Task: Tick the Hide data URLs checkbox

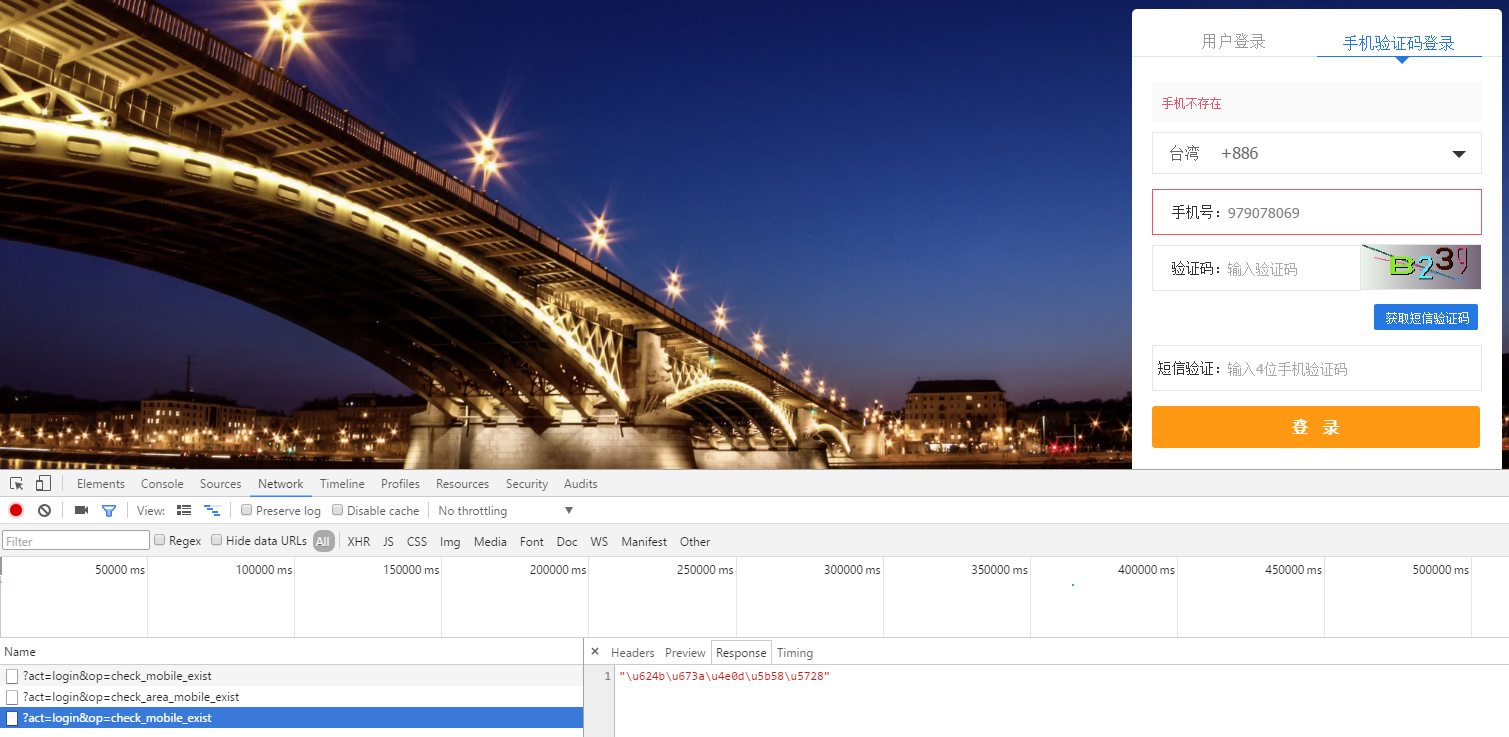Action: [217, 541]
